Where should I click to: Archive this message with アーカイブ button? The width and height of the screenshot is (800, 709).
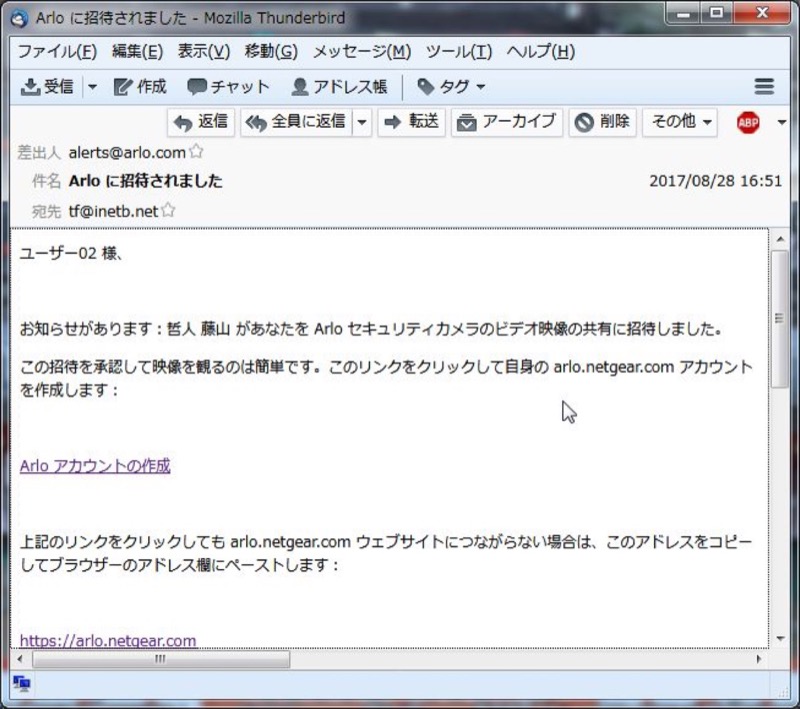point(507,122)
